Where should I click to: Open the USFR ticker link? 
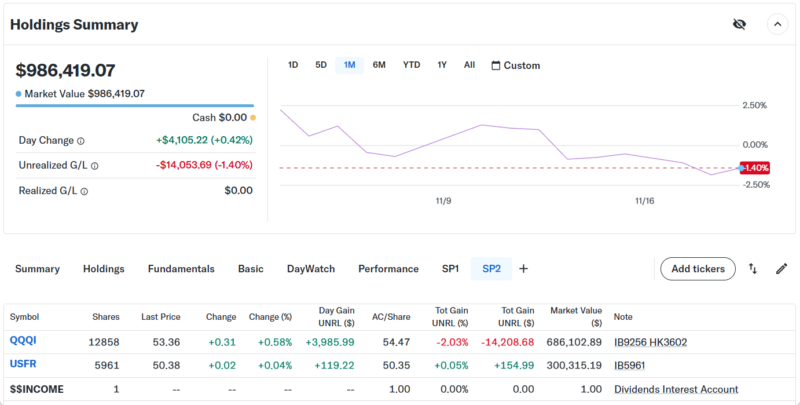[24, 365]
